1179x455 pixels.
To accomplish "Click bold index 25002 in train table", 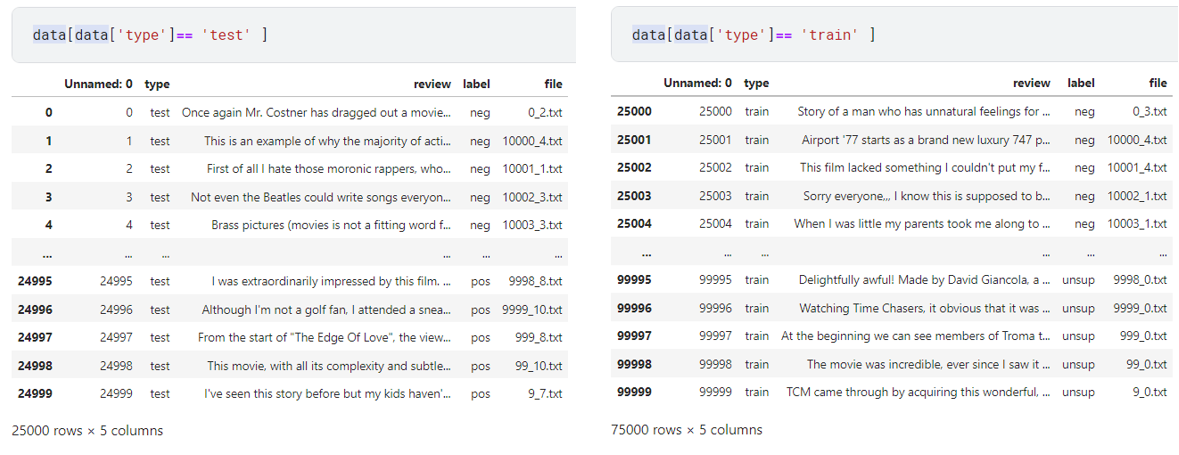I will [635, 168].
